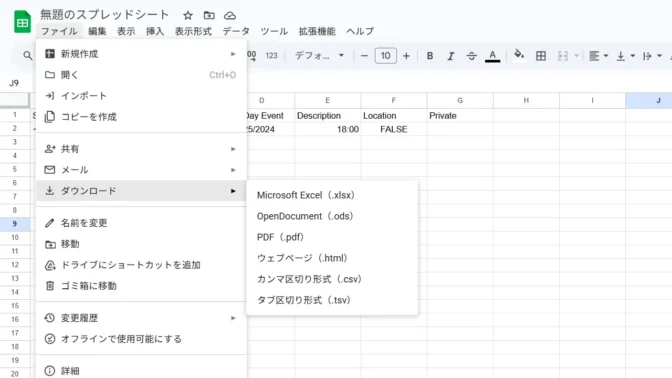This screenshot has height=378, width=672.
Task: Download as カンマ区切り形式 (.csv)
Action: (332, 279)
